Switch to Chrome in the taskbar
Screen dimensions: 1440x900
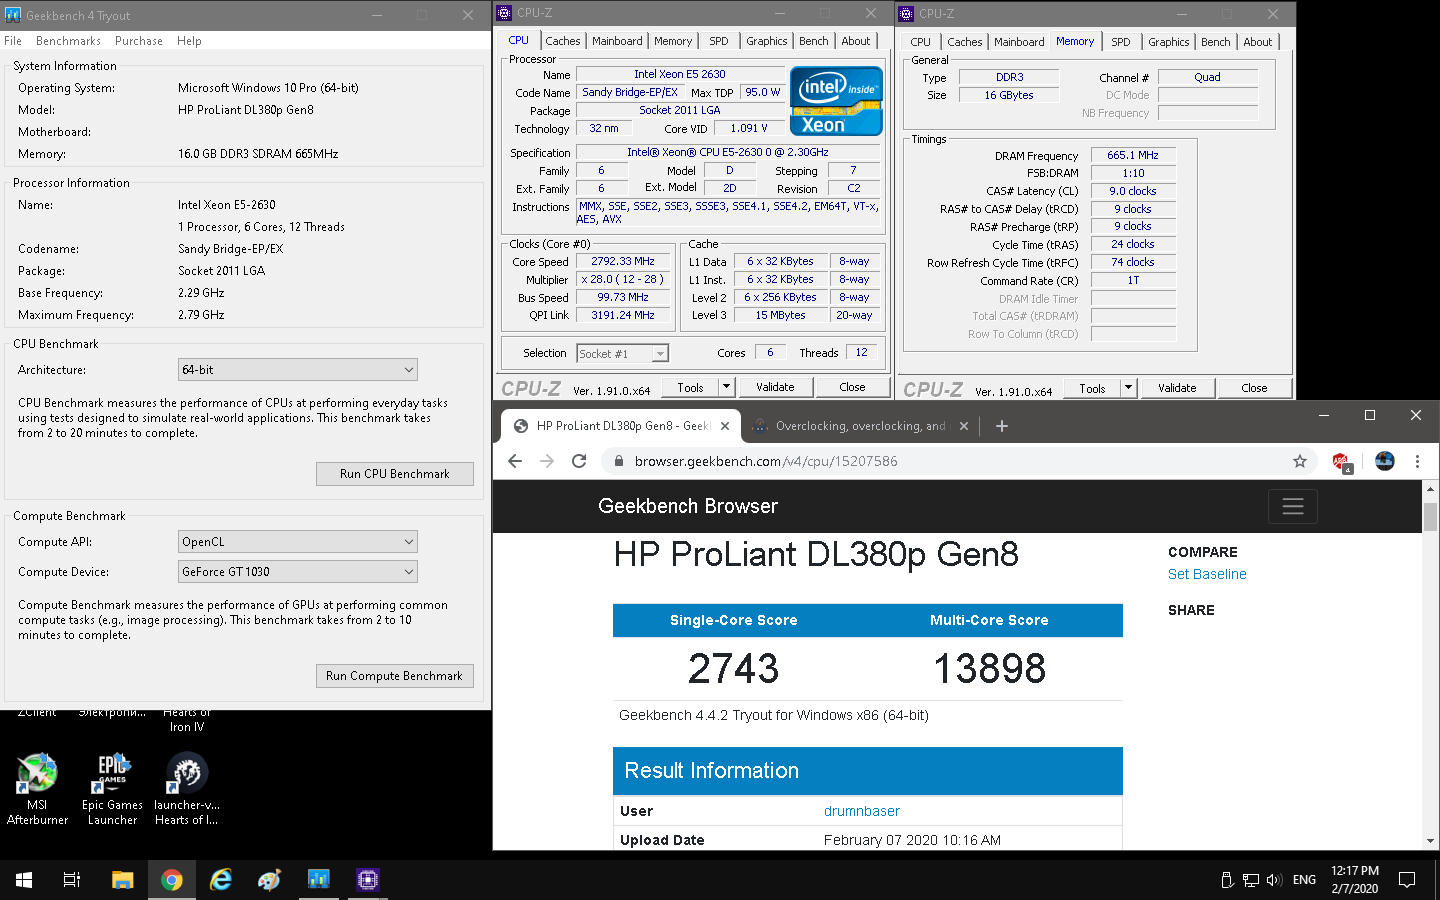172,880
